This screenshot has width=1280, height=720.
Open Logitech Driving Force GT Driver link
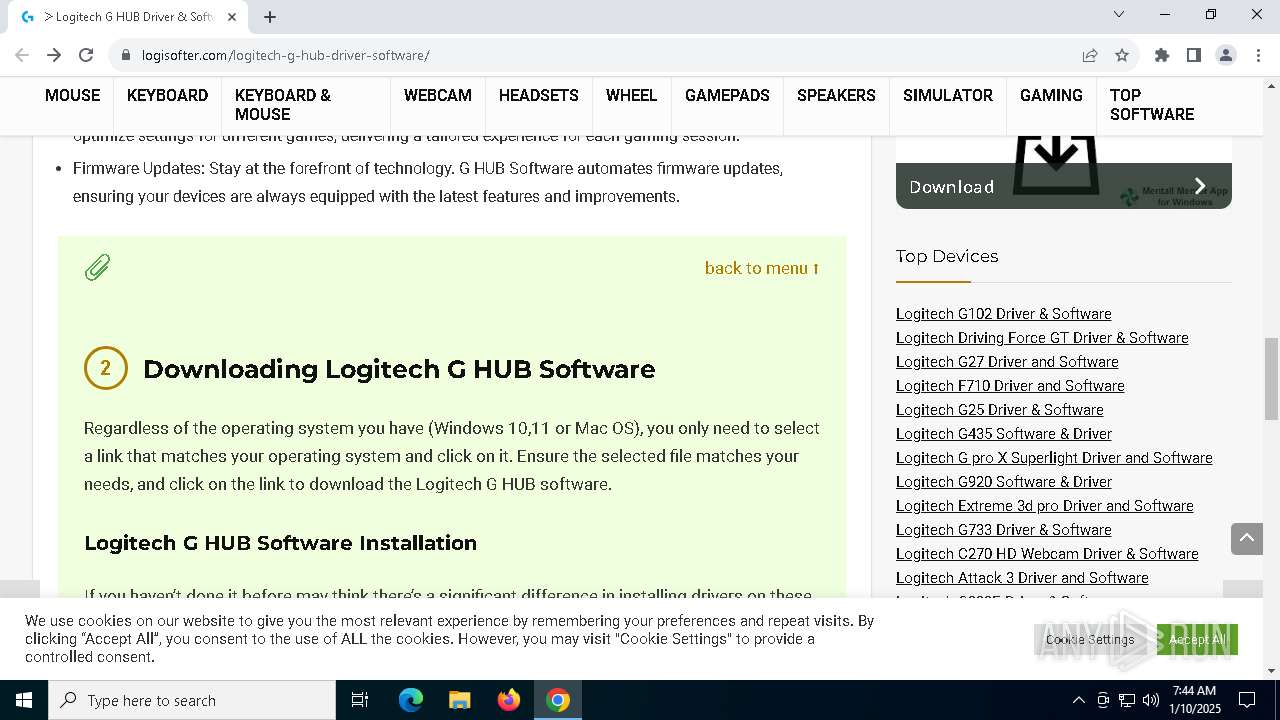click(x=1042, y=338)
